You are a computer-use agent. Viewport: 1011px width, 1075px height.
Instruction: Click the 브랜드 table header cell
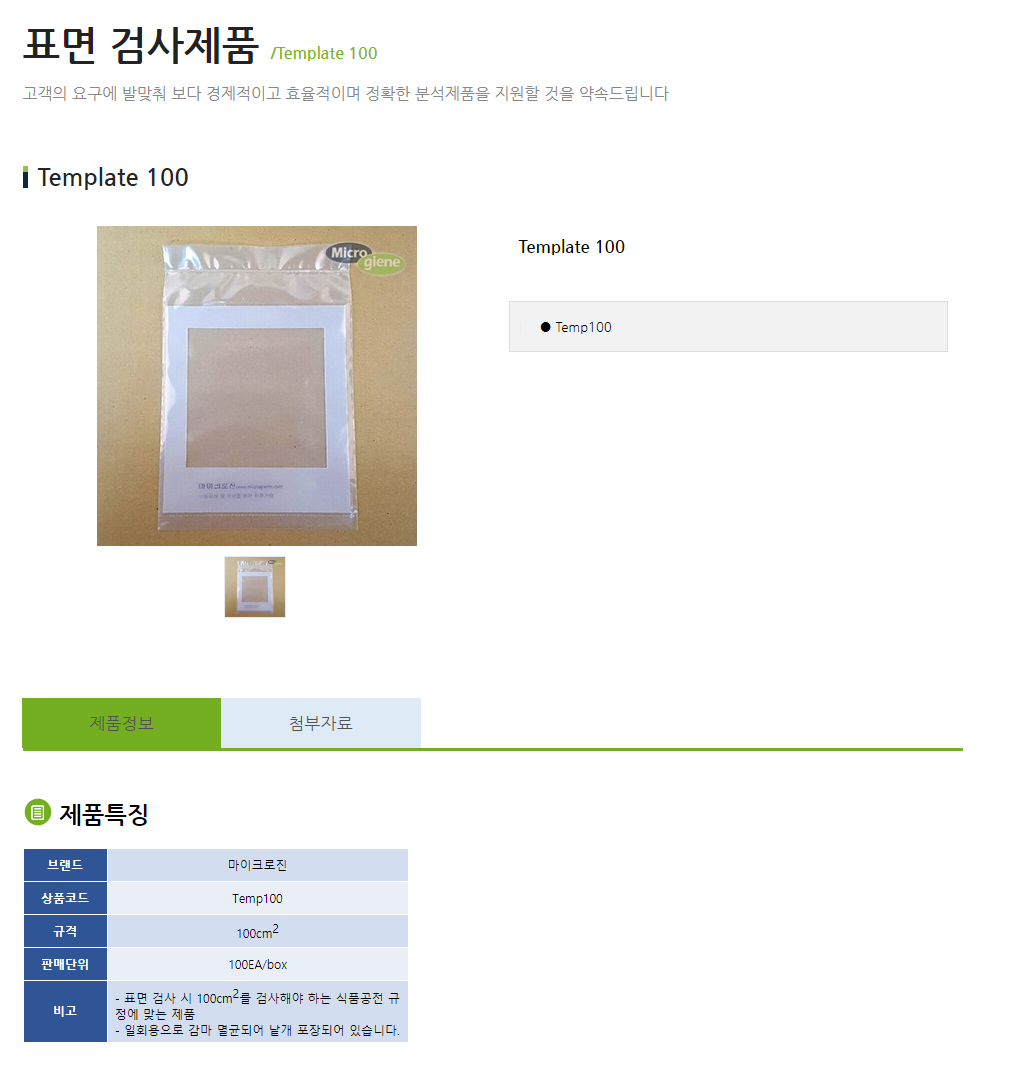point(65,865)
